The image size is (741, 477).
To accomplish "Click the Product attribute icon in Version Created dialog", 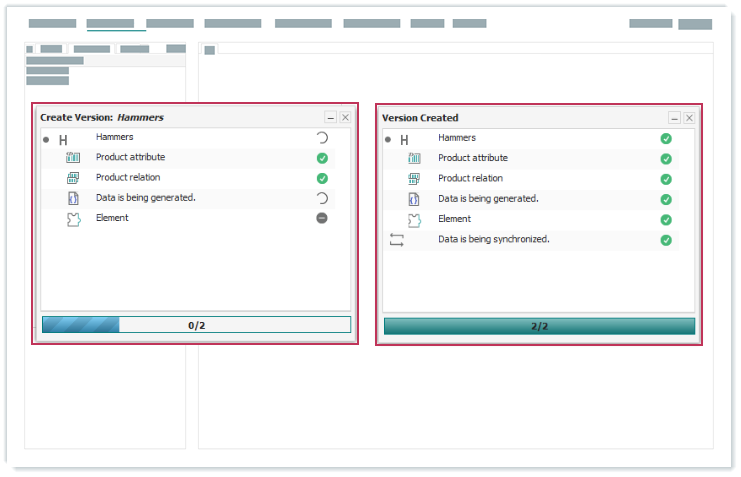I will 414,159.
